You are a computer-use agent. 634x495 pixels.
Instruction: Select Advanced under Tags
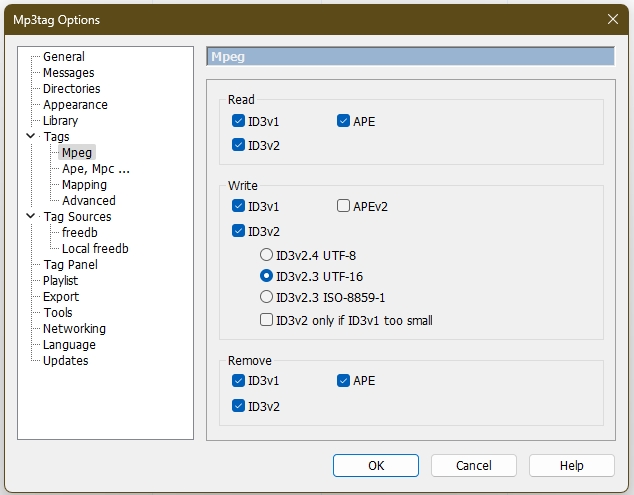pyautogui.click(x=89, y=201)
